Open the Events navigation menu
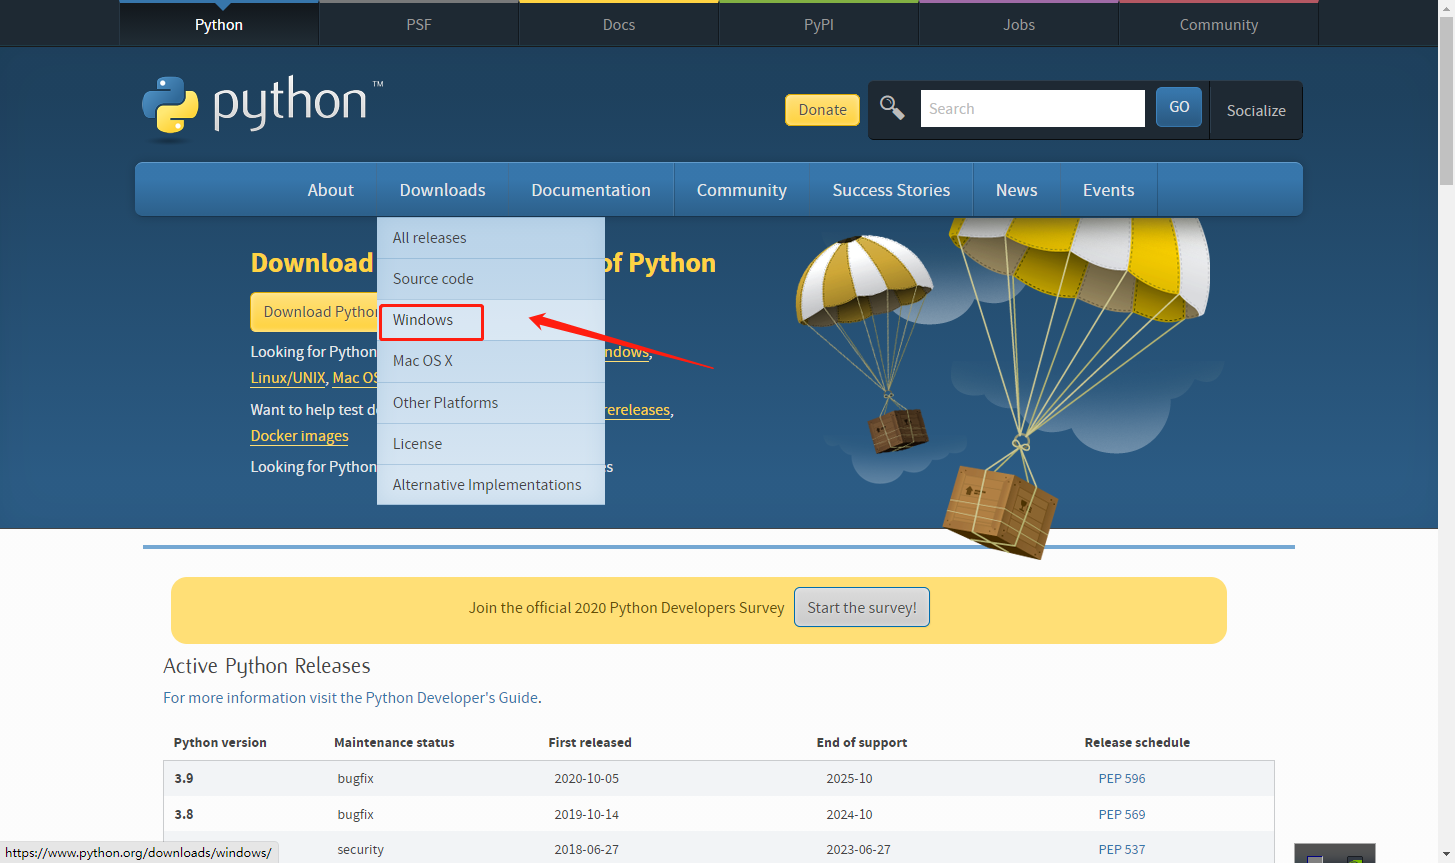Screen dimensions: 1455x863 point(1109,190)
